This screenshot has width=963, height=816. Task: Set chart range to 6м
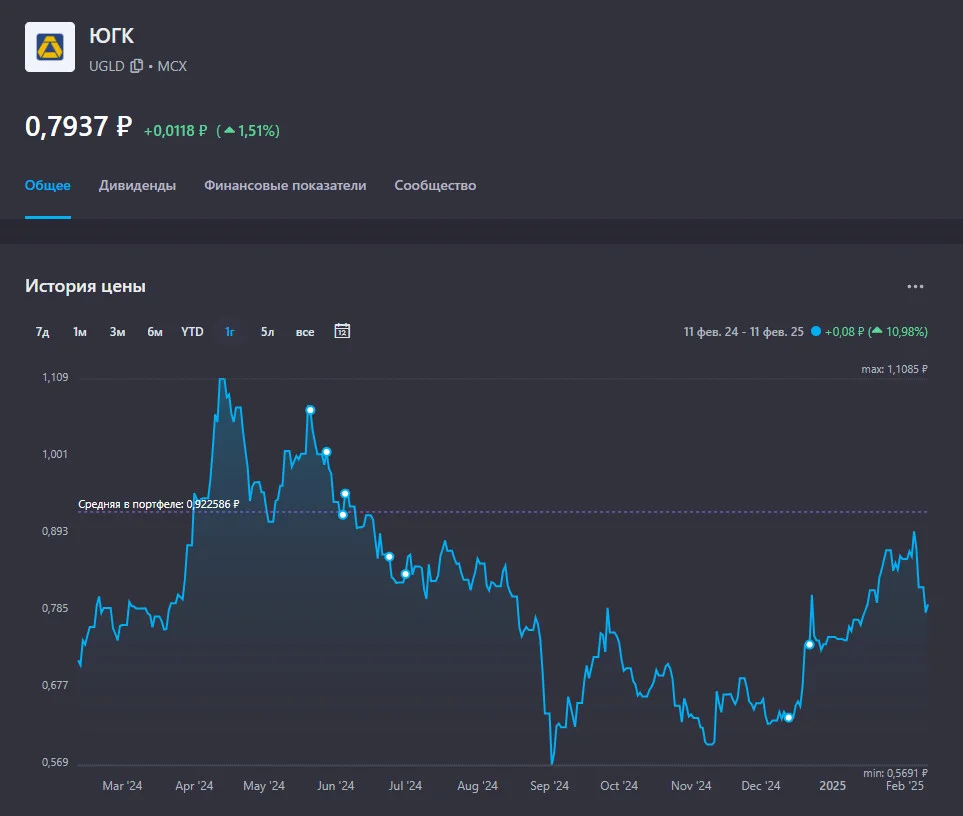point(155,332)
